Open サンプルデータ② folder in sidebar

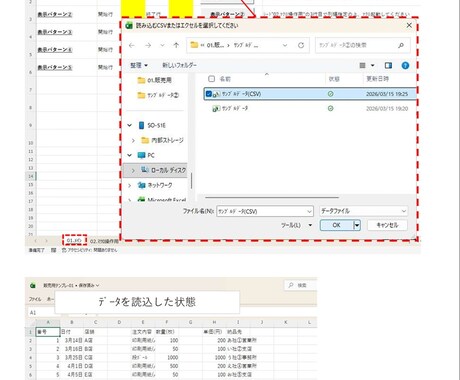click(x=158, y=95)
